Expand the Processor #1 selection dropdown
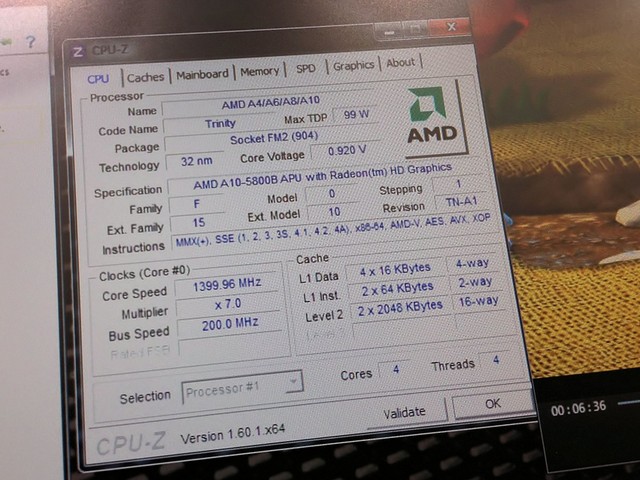 tap(242, 388)
